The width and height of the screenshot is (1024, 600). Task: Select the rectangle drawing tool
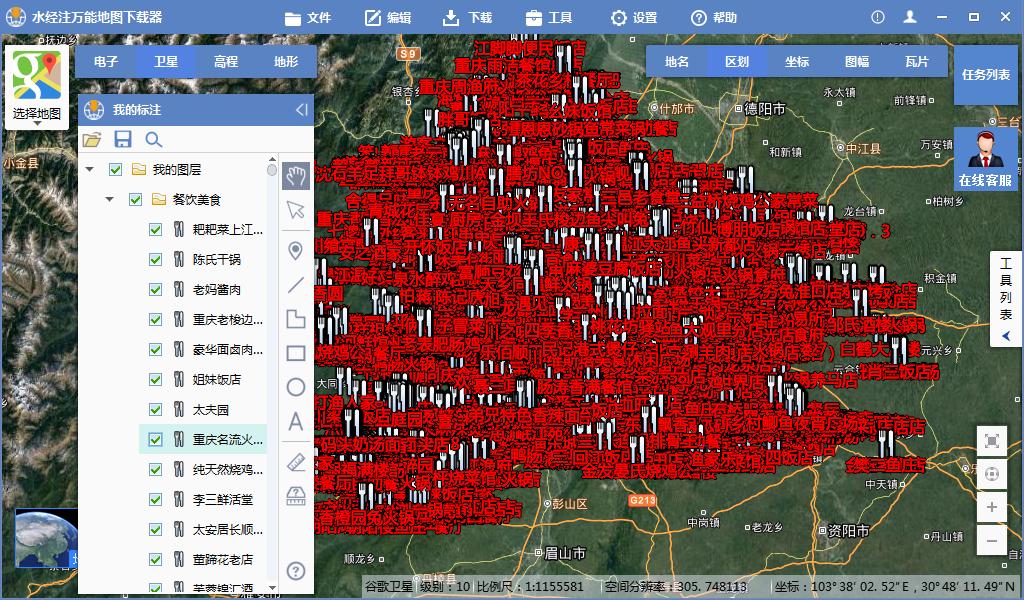click(x=296, y=353)
